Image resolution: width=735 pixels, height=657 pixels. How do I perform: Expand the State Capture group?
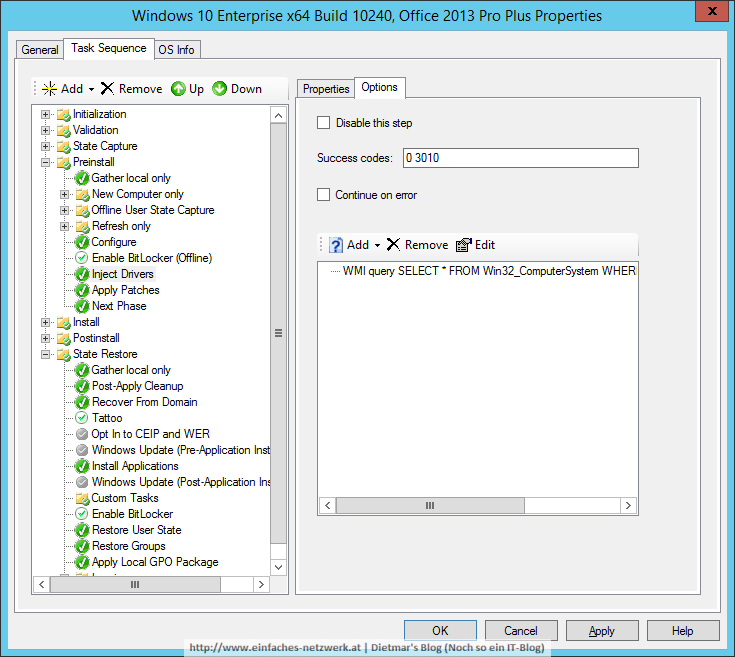pos(45,146)
